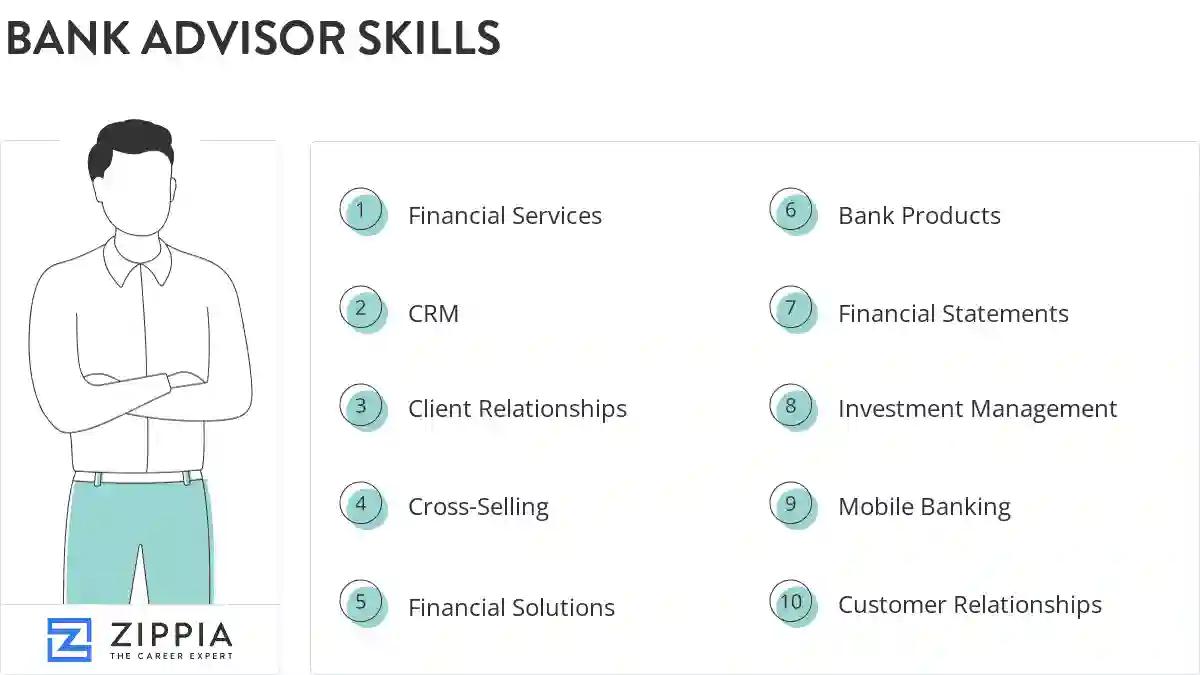Click the Bank Advisor Skills heading
This screenshot has width=1200, height=675.
click(x=253, y=38)
